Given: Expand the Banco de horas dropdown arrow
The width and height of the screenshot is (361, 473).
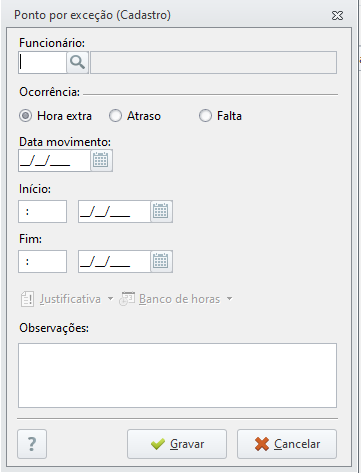Looking at the screenshot, I should 229,299.
